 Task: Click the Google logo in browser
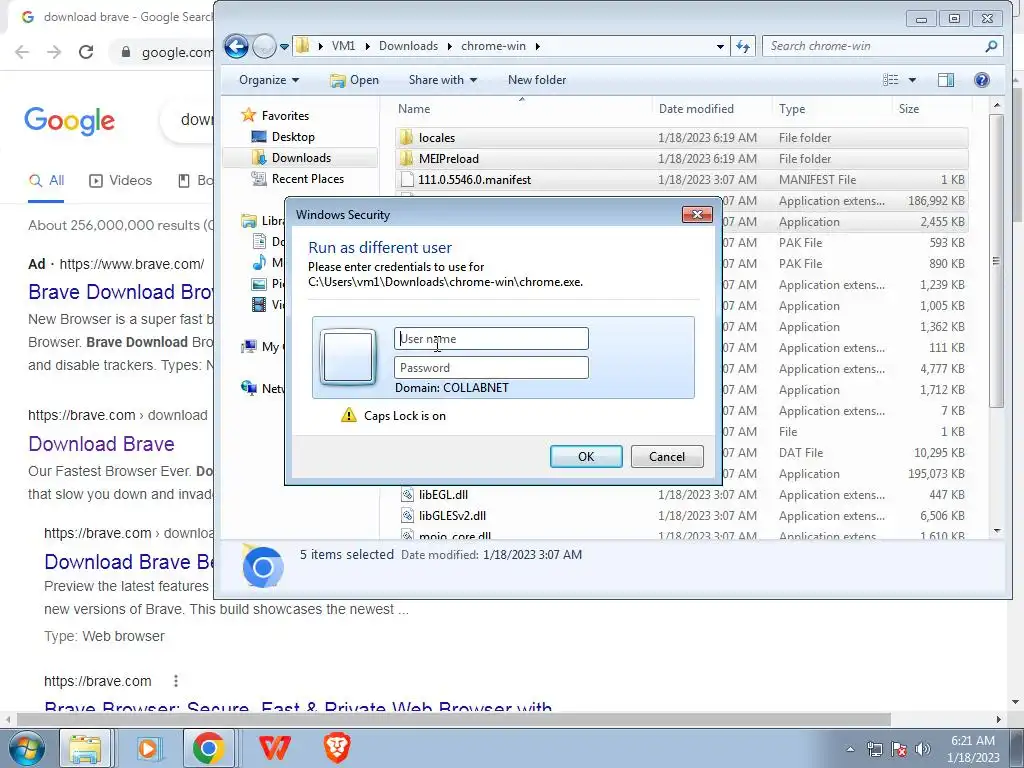(x=69, y=121)
